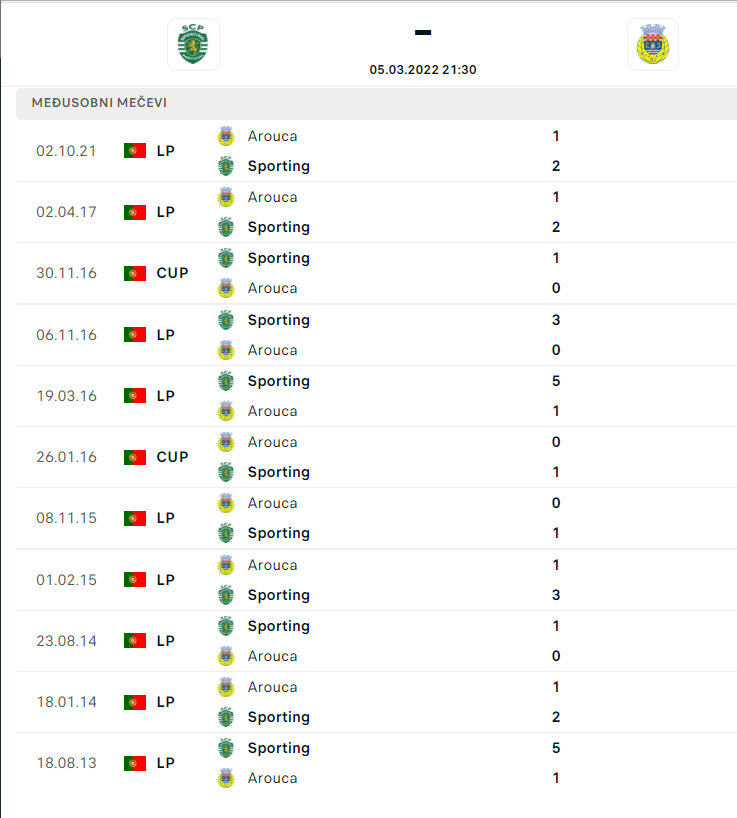Click Sporting's score 5 in 18.08.13 match
The height and width of the screenshot is (818, 737).
click(556, 748)
